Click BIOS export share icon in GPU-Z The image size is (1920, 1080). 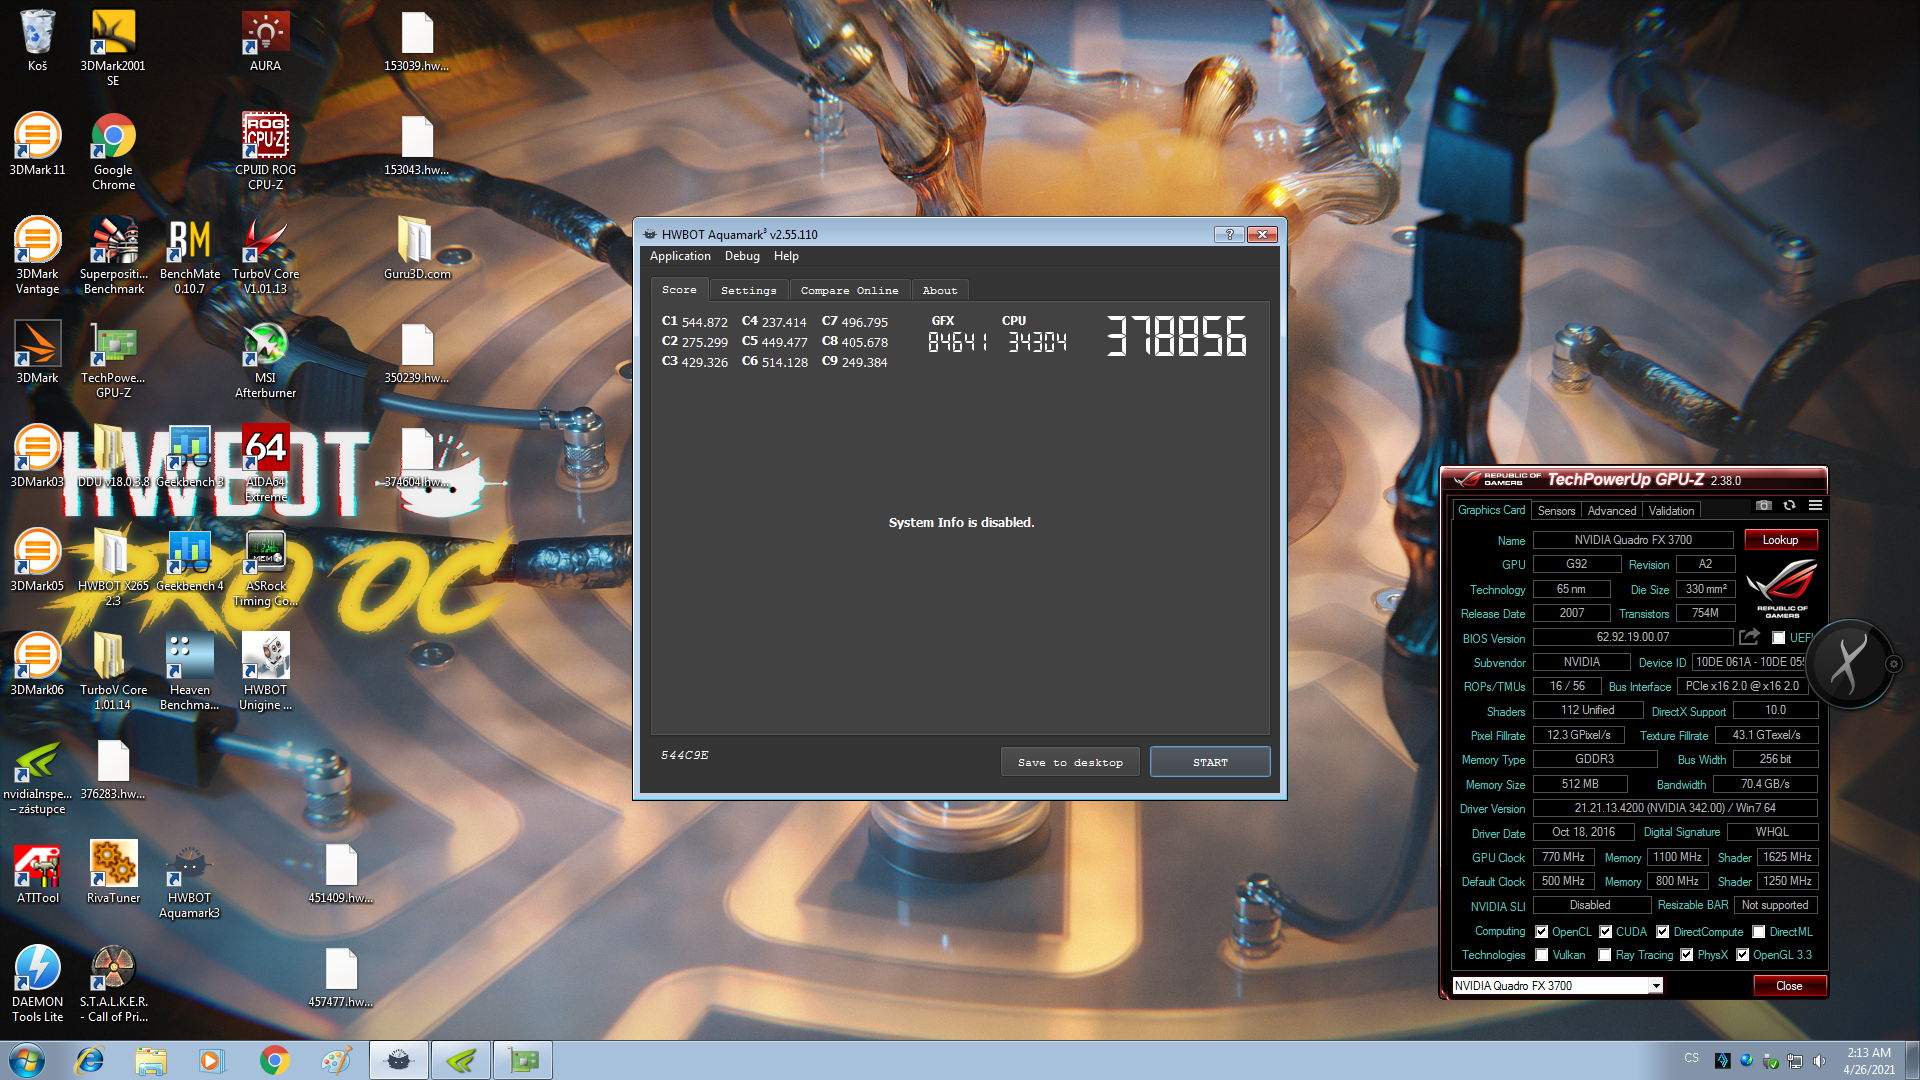(x=1749, y=637)
